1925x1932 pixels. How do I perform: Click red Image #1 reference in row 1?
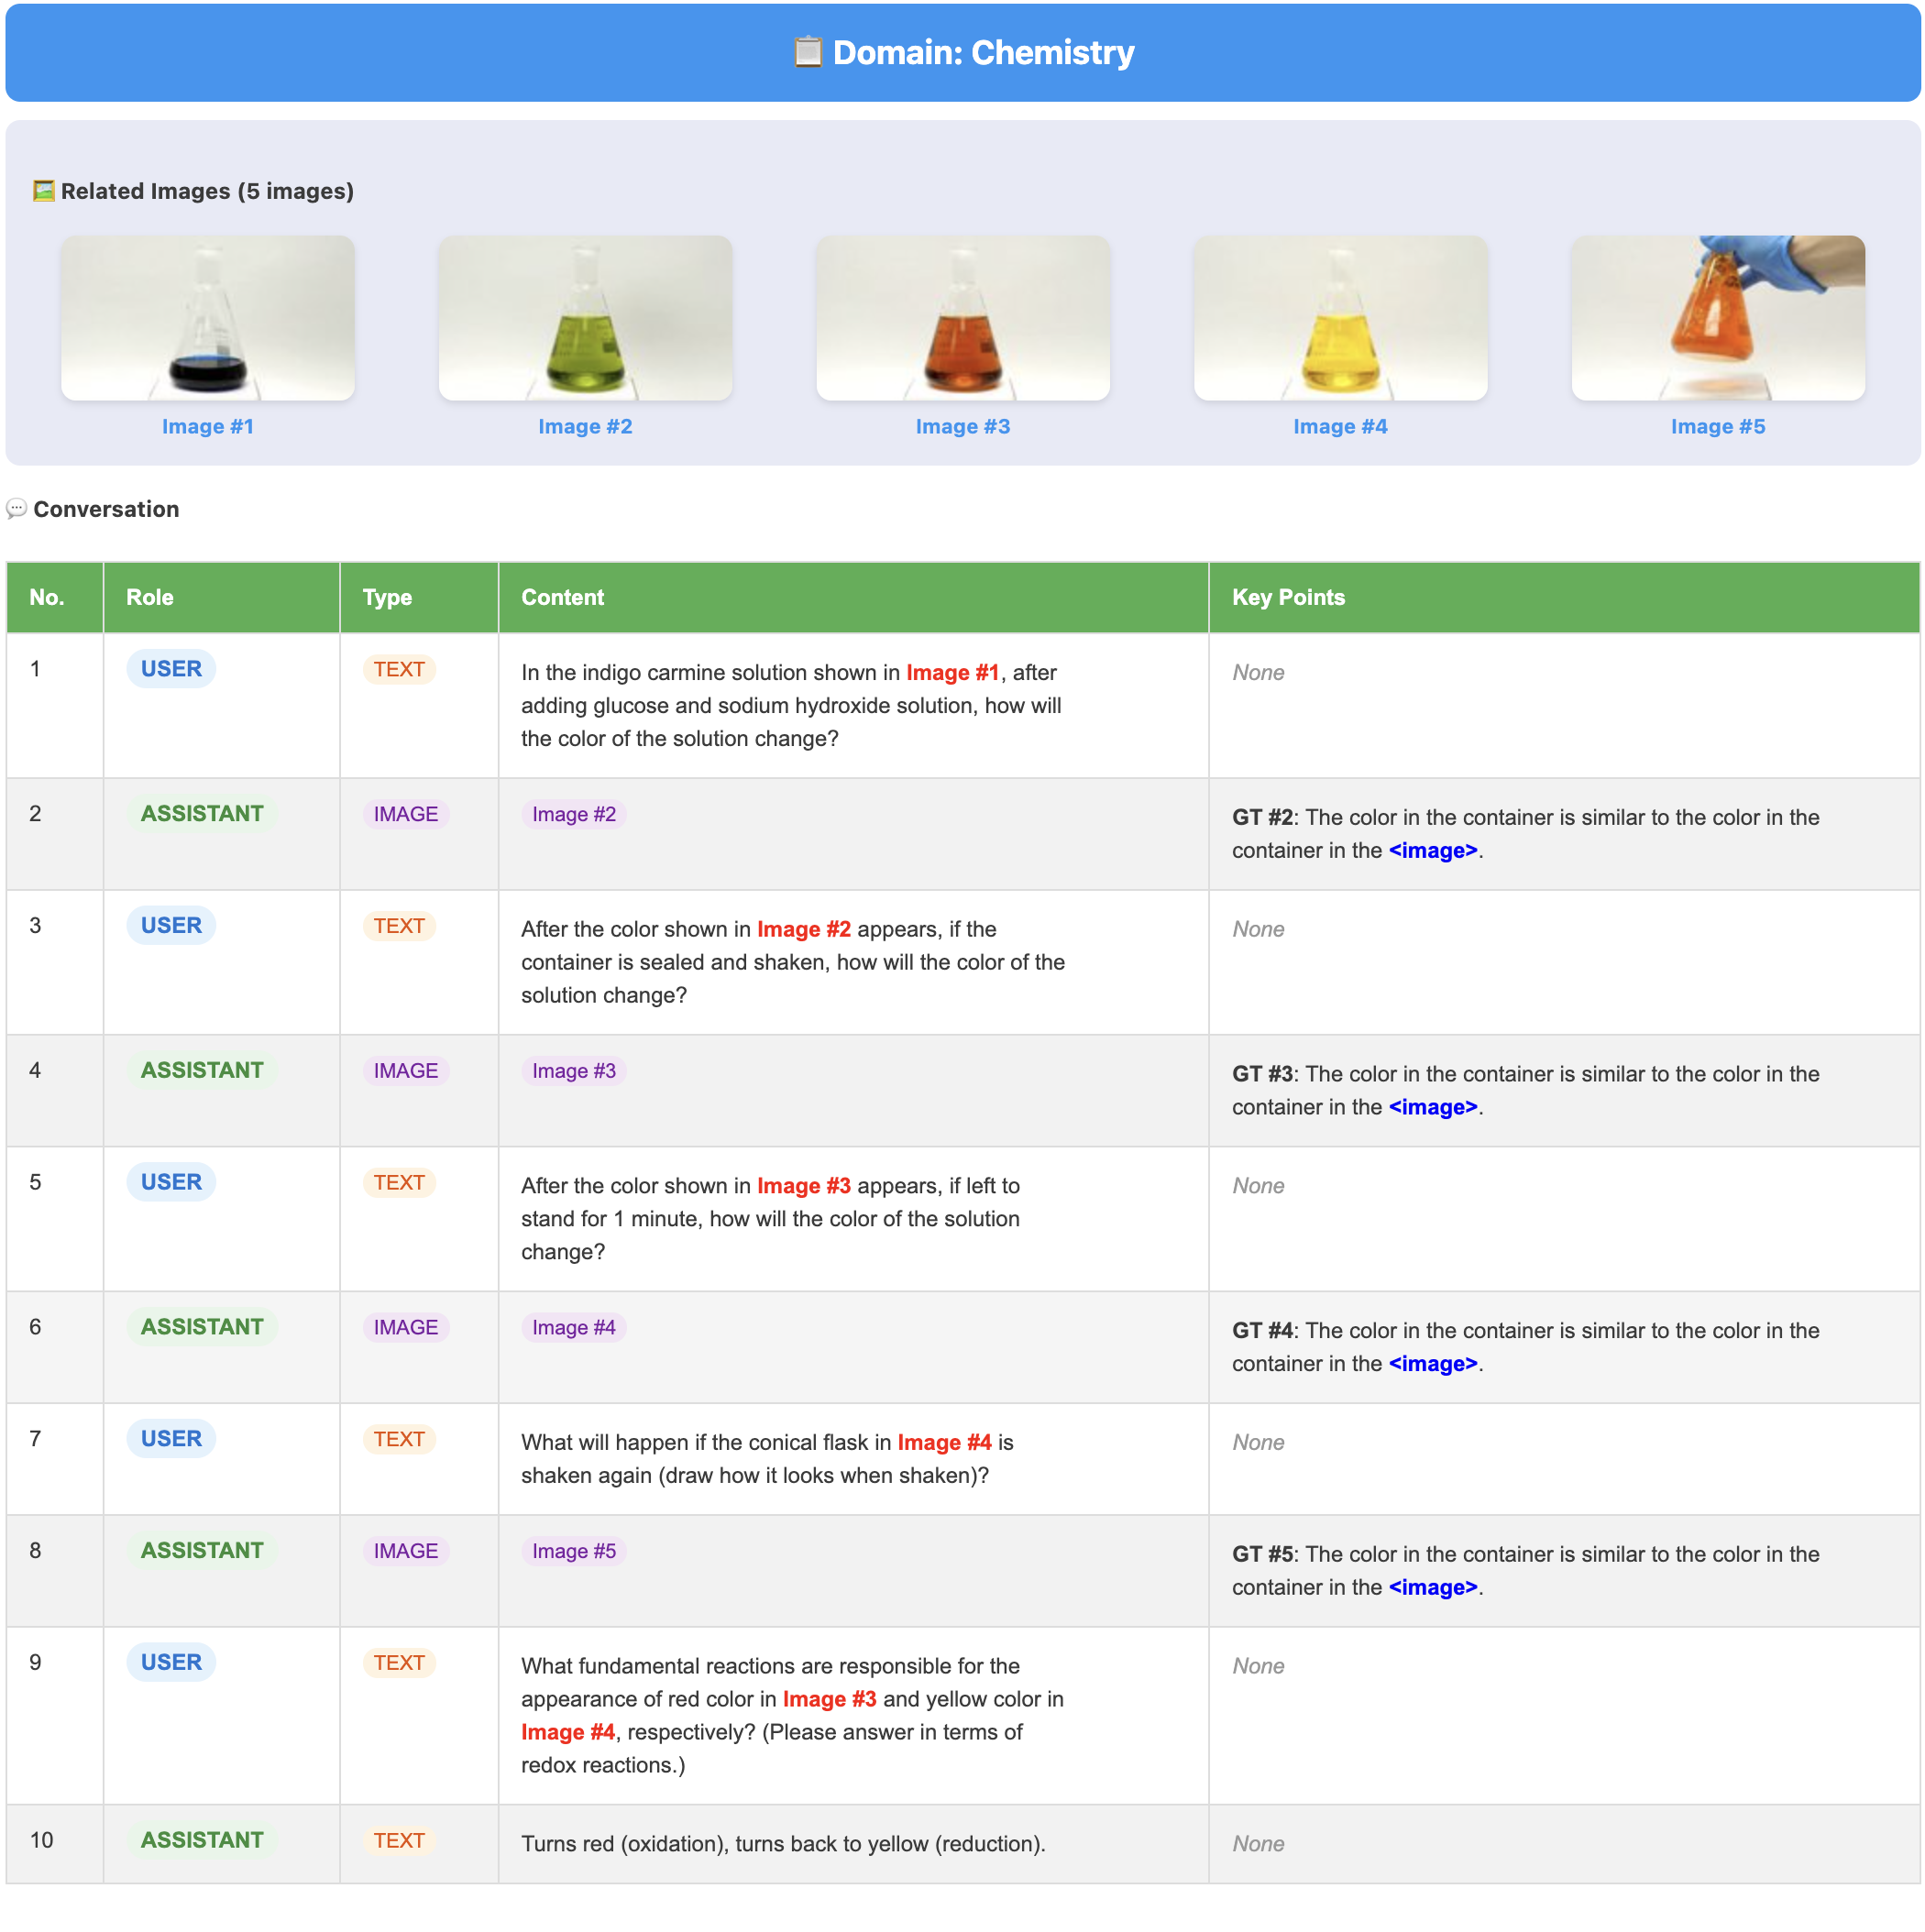tap(952, 673)
